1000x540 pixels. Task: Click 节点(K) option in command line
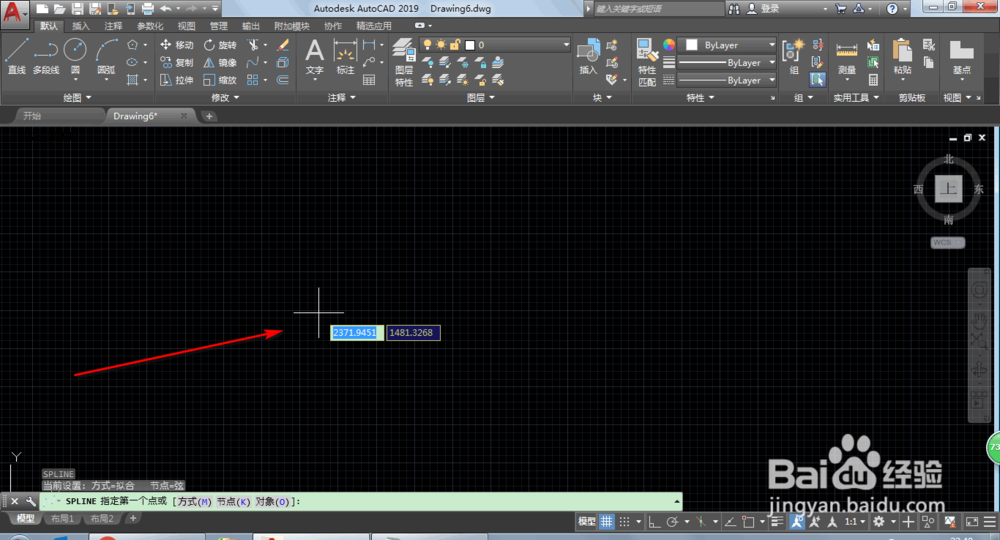tap(233, 502)
